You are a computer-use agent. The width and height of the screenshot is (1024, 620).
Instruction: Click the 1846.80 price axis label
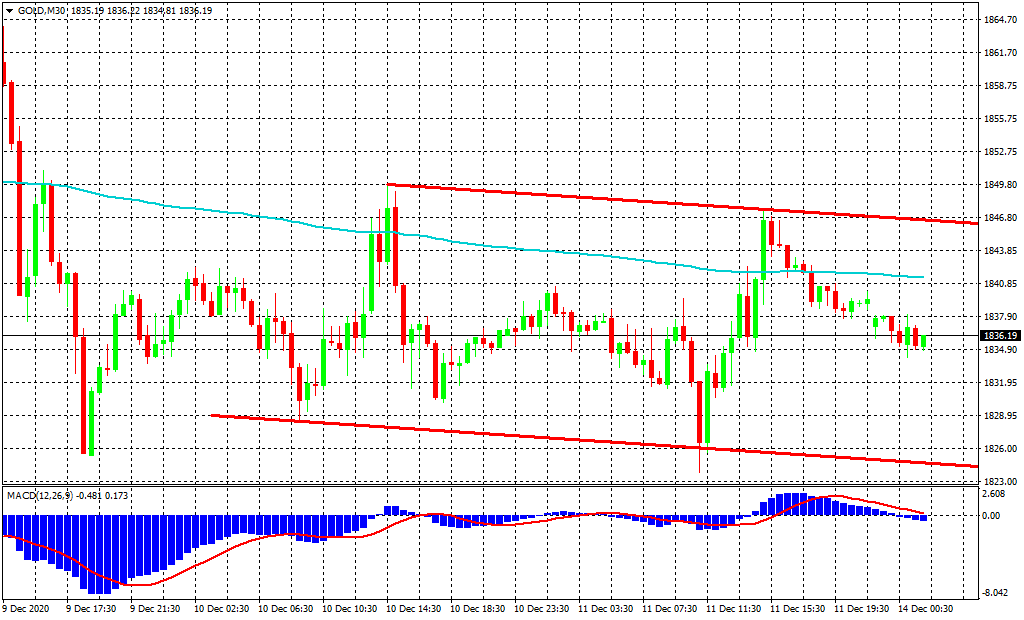[x=1000, y=218]
